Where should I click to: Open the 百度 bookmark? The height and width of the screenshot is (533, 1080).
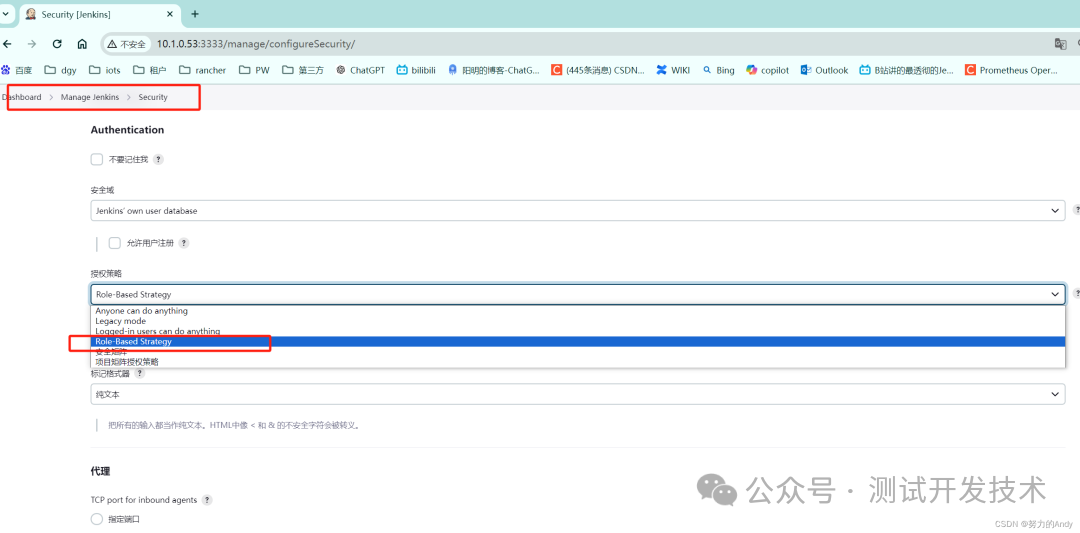click(17, 70)
